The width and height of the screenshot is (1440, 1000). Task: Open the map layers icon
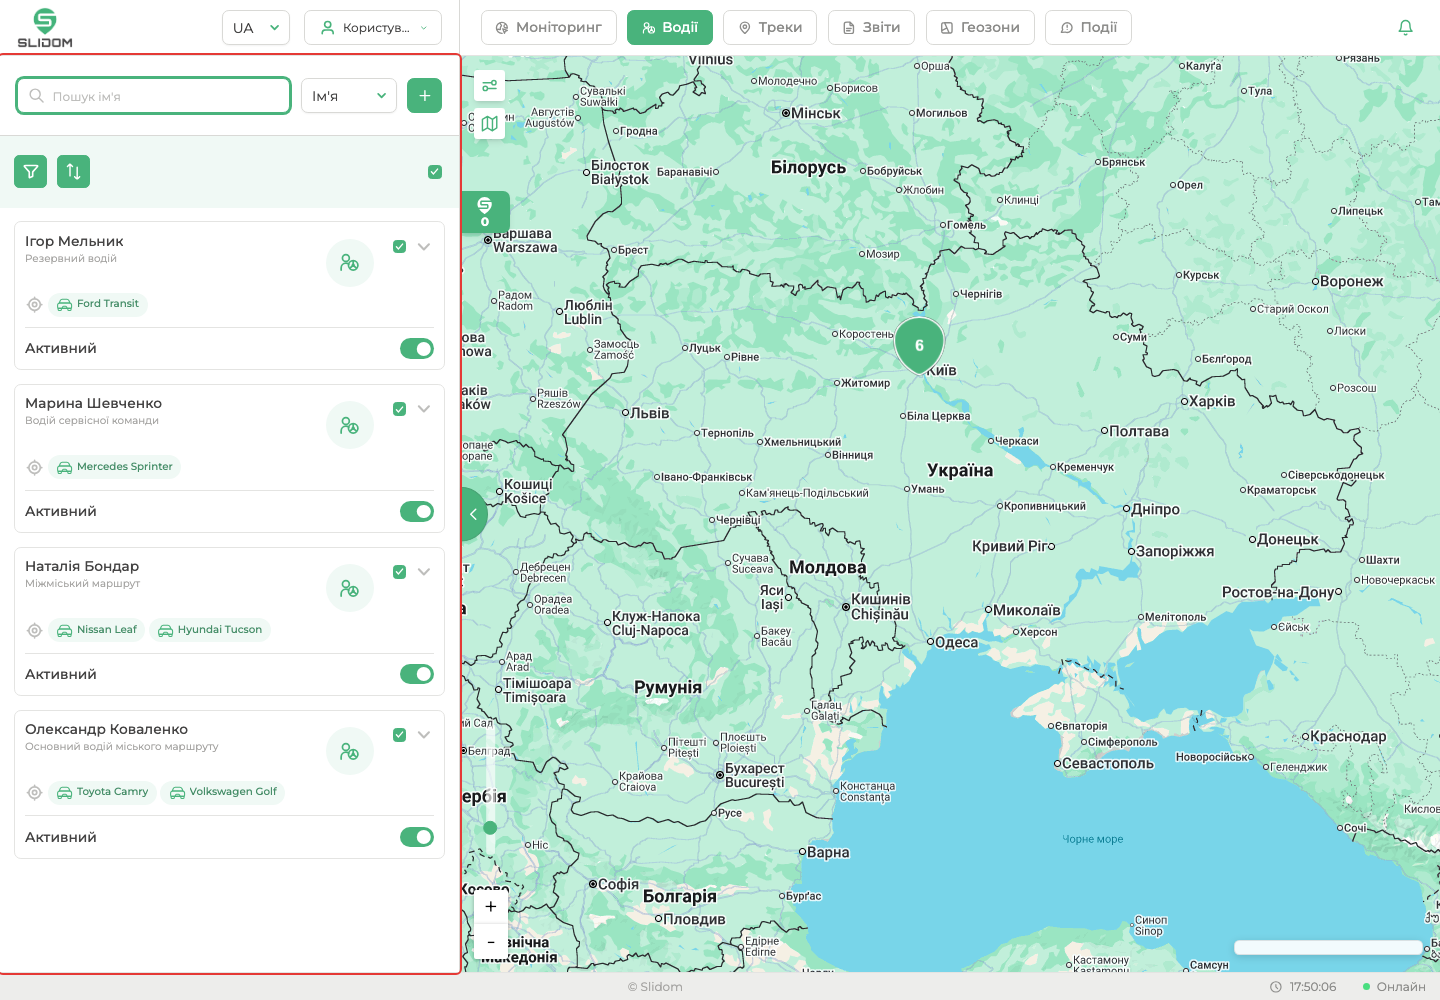coord(490,124)
